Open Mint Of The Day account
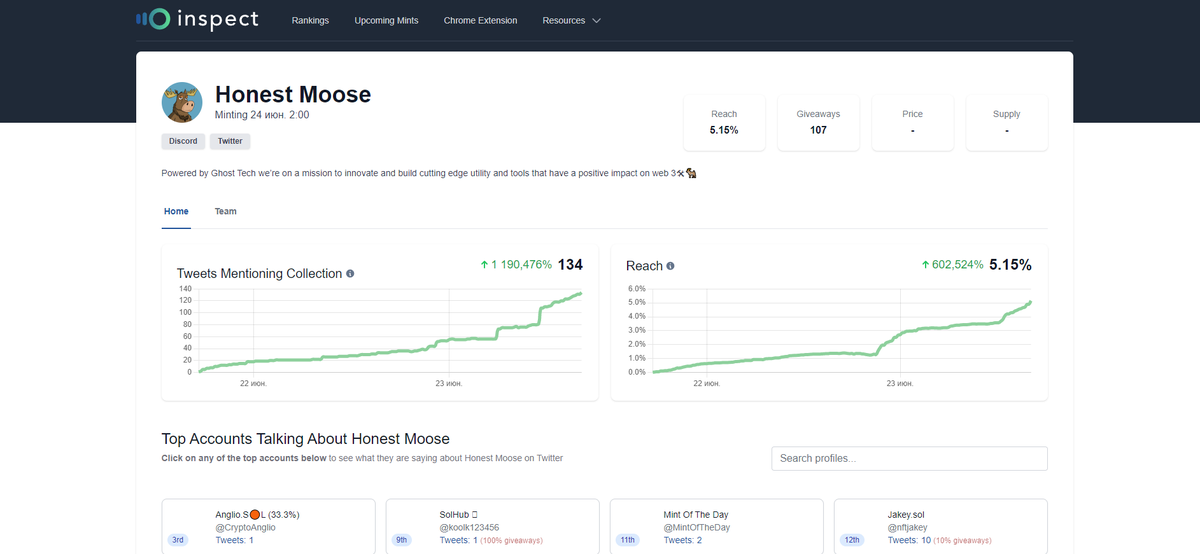The image size is (1200, 554). click(x=716, y=526)
